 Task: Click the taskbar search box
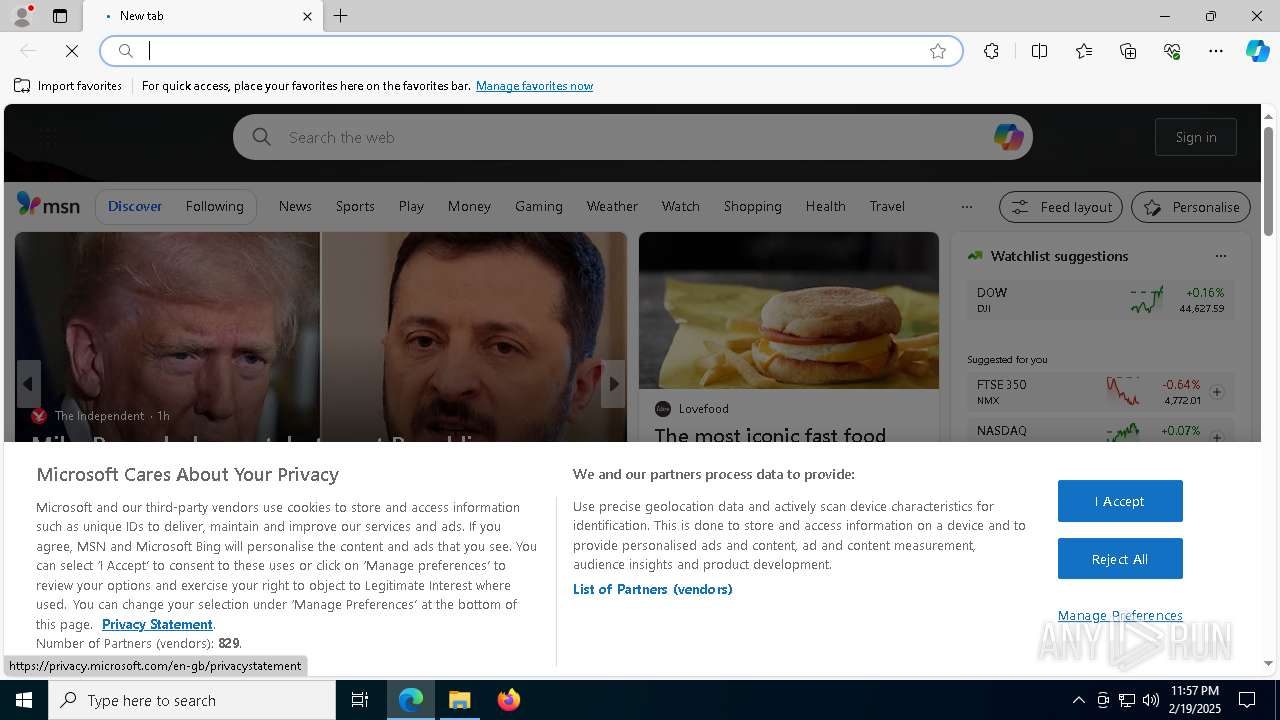(192, 700)
